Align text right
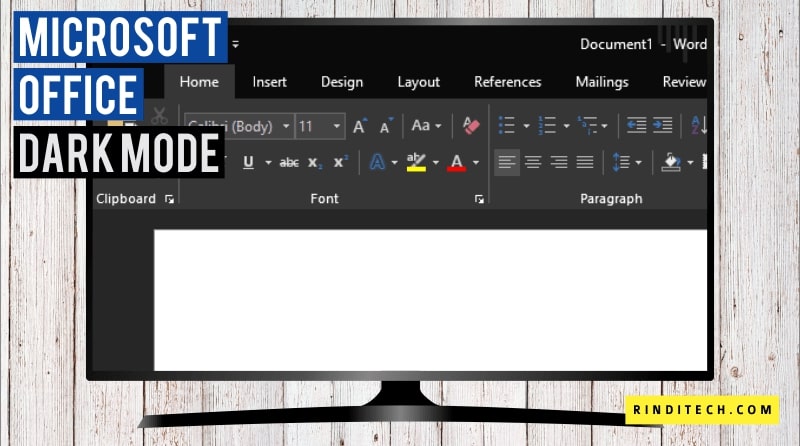Screen dimensions: 800x446 (559, 162)
